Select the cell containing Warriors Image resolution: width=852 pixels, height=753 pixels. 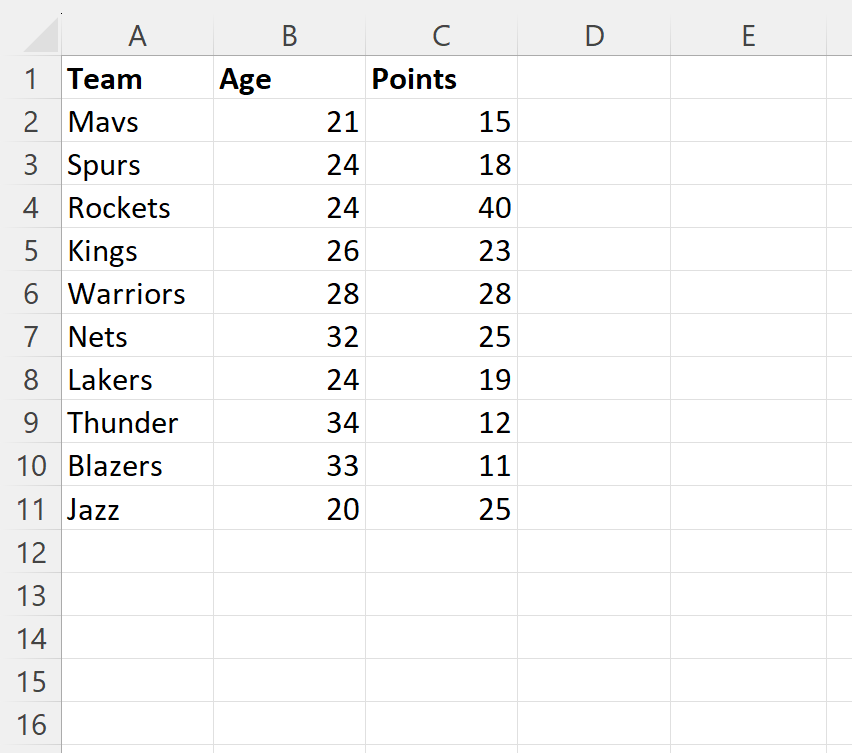pos(137,293)
